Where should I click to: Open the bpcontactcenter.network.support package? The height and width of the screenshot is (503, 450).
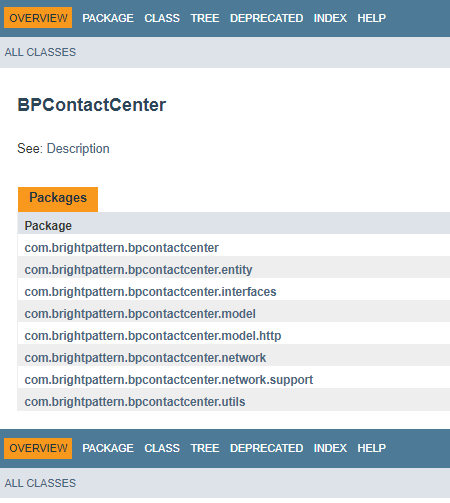pyautogui.click(x=169, y=380)
